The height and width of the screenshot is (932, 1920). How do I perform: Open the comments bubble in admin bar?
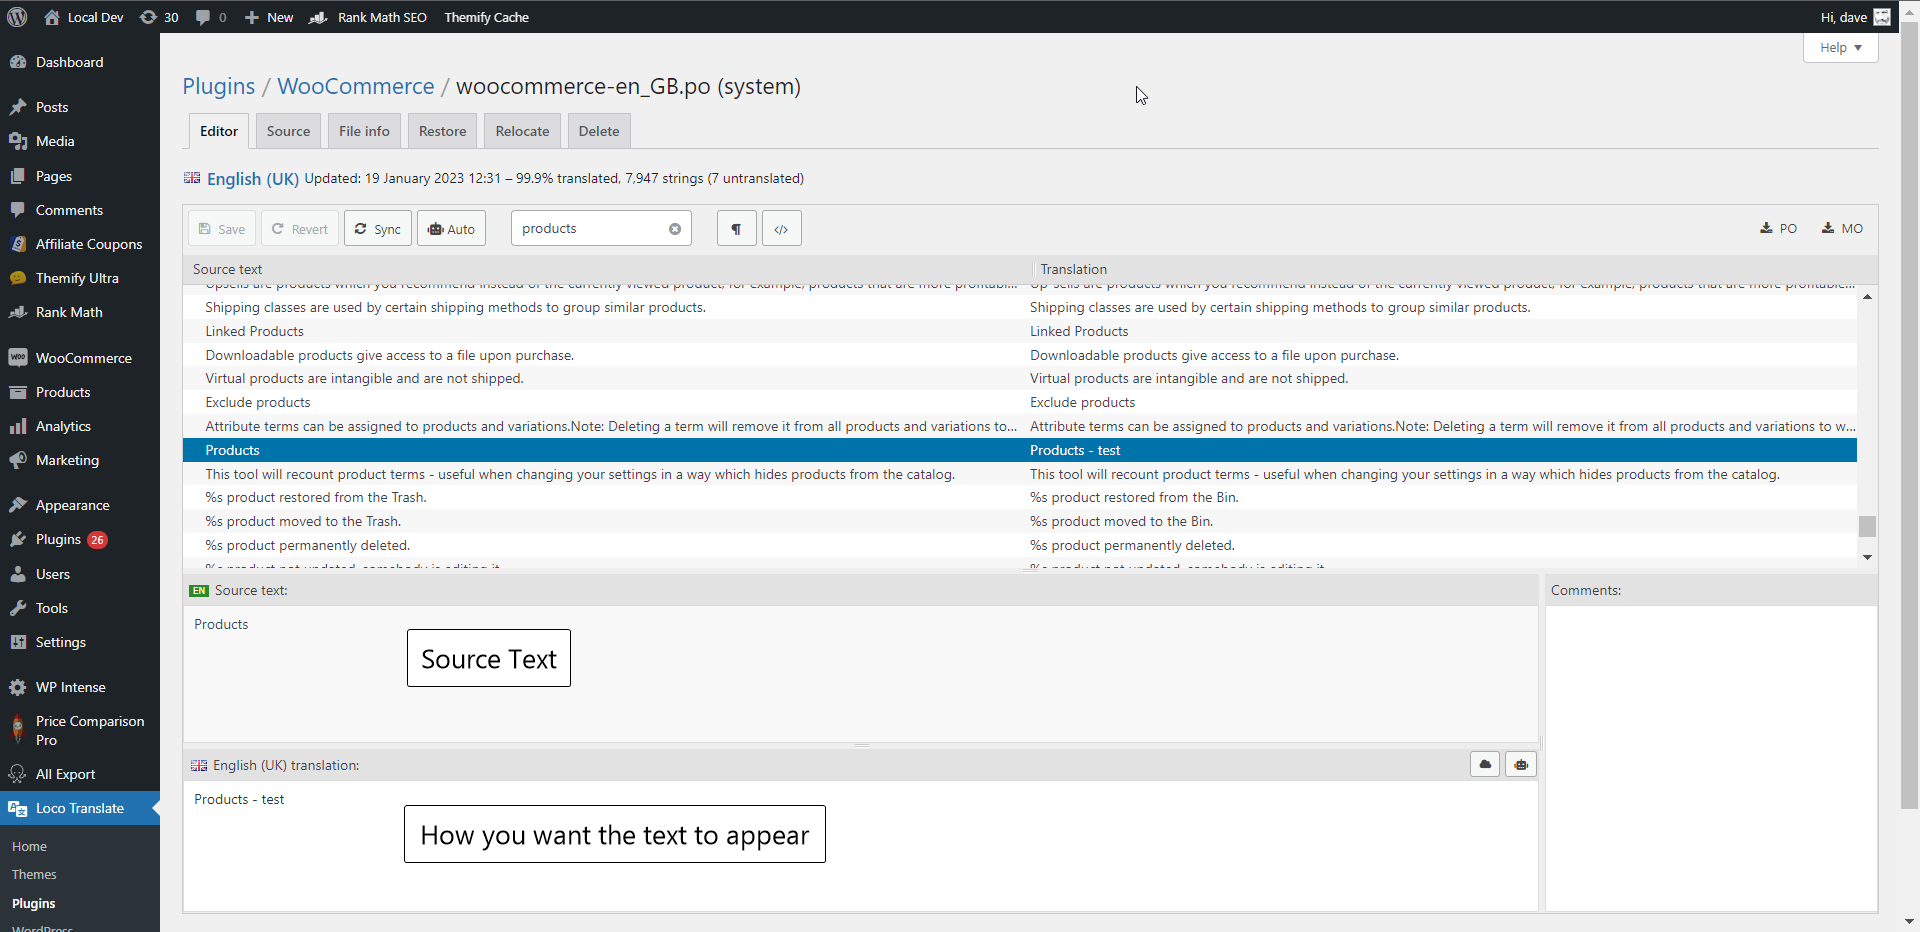click(x=203, y=17)
